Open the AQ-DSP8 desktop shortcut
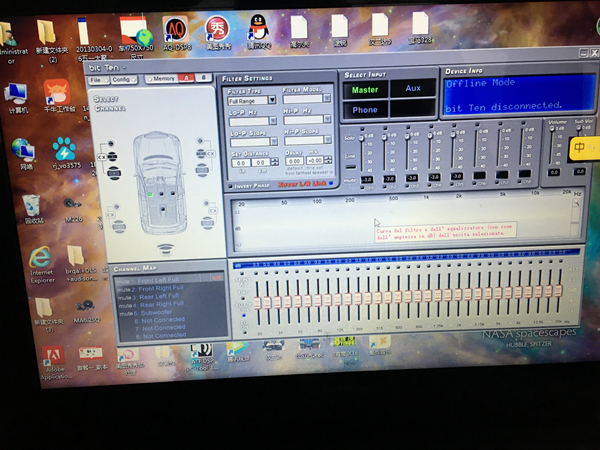This screenshot has width=600, height=450. [175, 30]
